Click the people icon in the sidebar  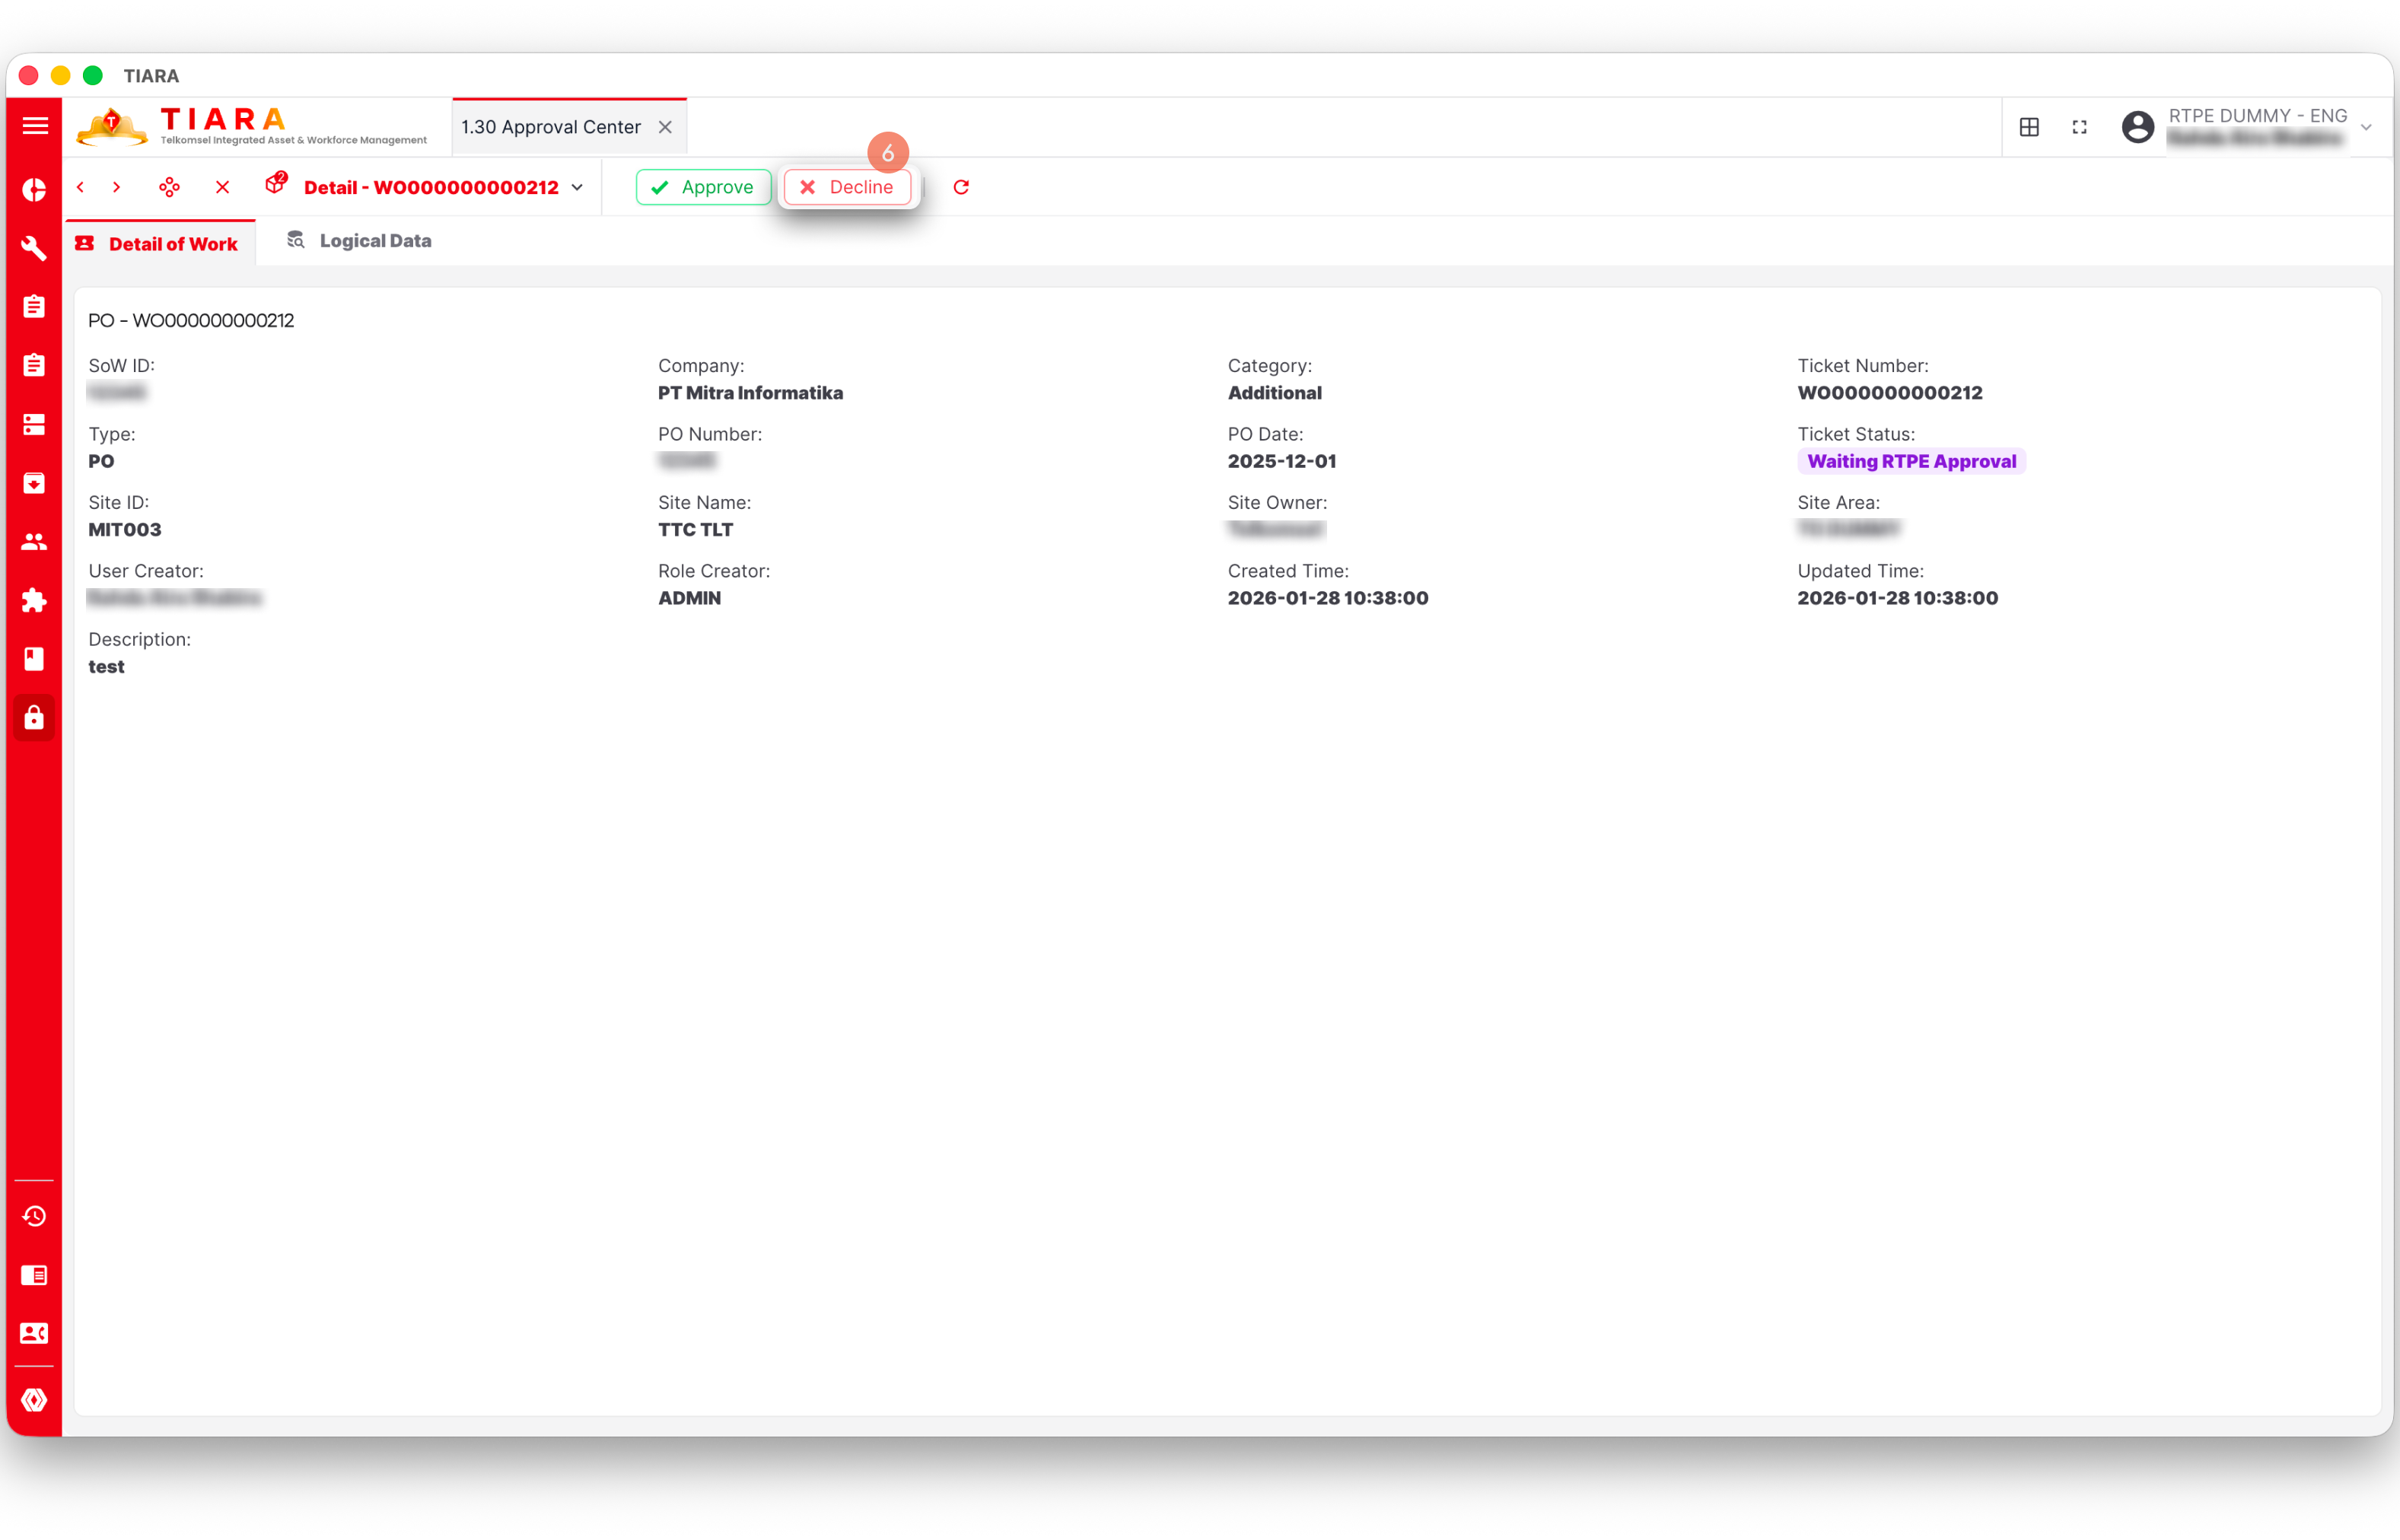click(34, 541)
